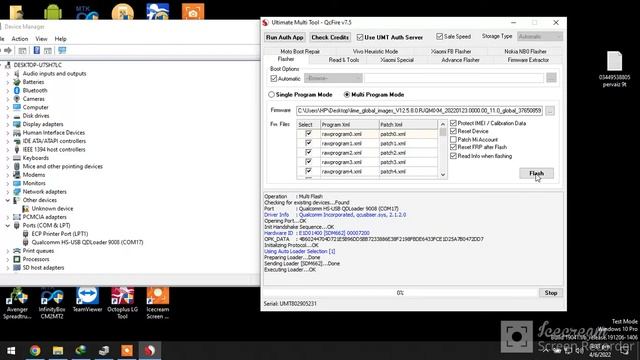Screen dimensions: 640x360
Task: Uncheck the rawprogram0.xml row checkbox
Action: (x=308, y=133)
